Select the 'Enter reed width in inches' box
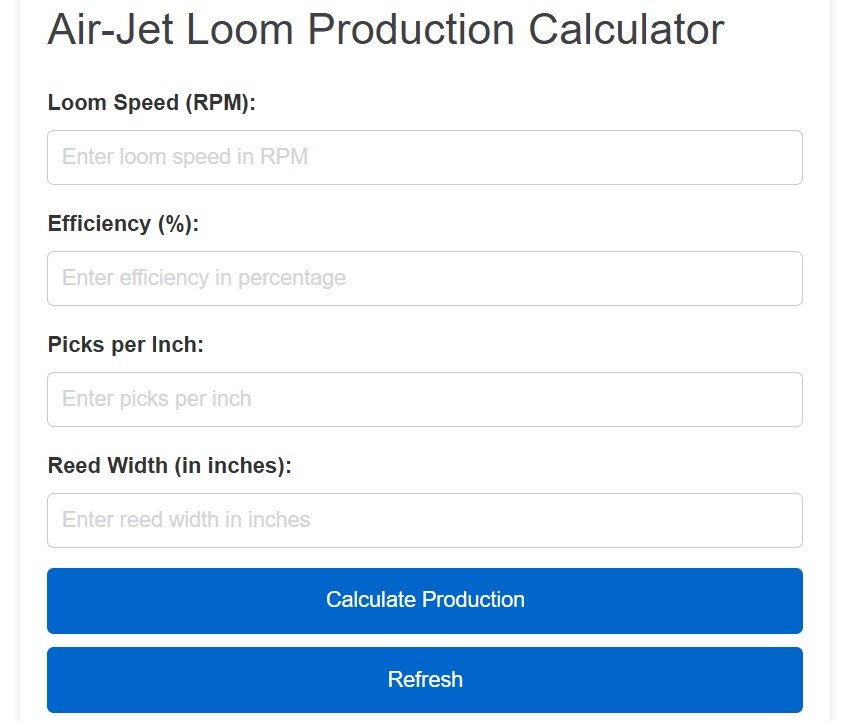849x721 pixels. pyautogui.click(x=424, y=520)
